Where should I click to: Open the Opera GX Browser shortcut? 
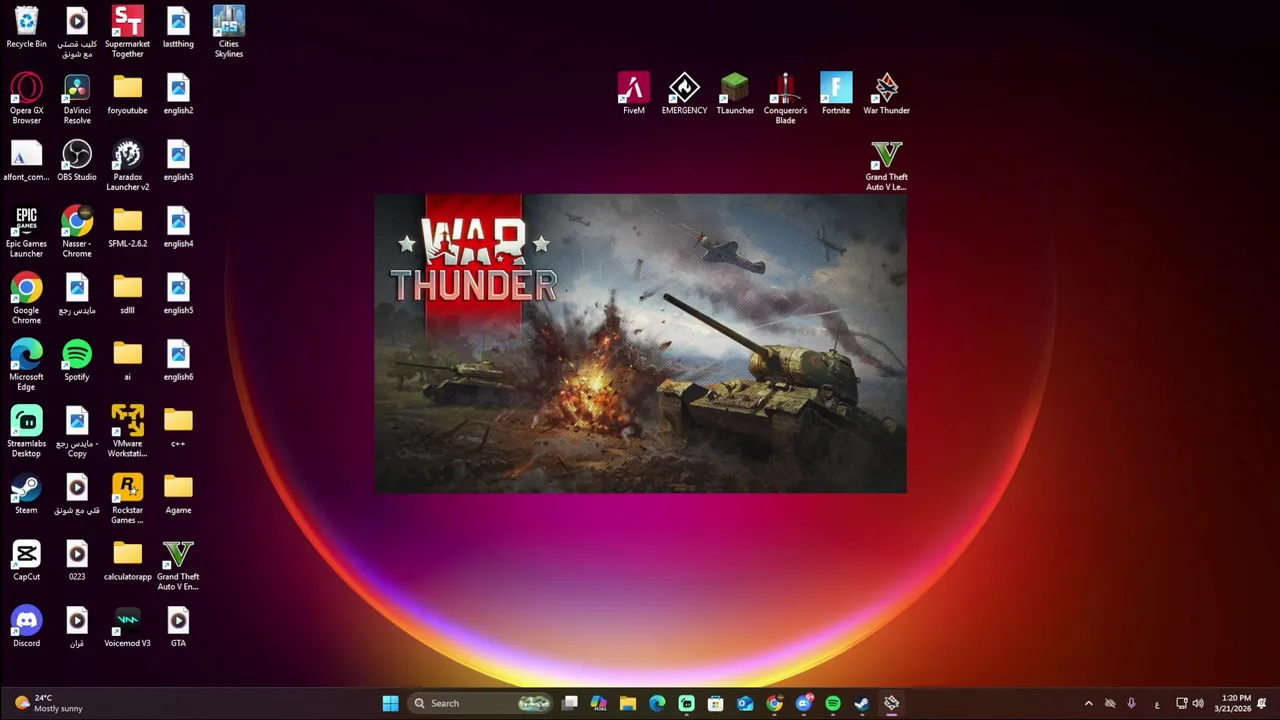[x=26, y=98]
